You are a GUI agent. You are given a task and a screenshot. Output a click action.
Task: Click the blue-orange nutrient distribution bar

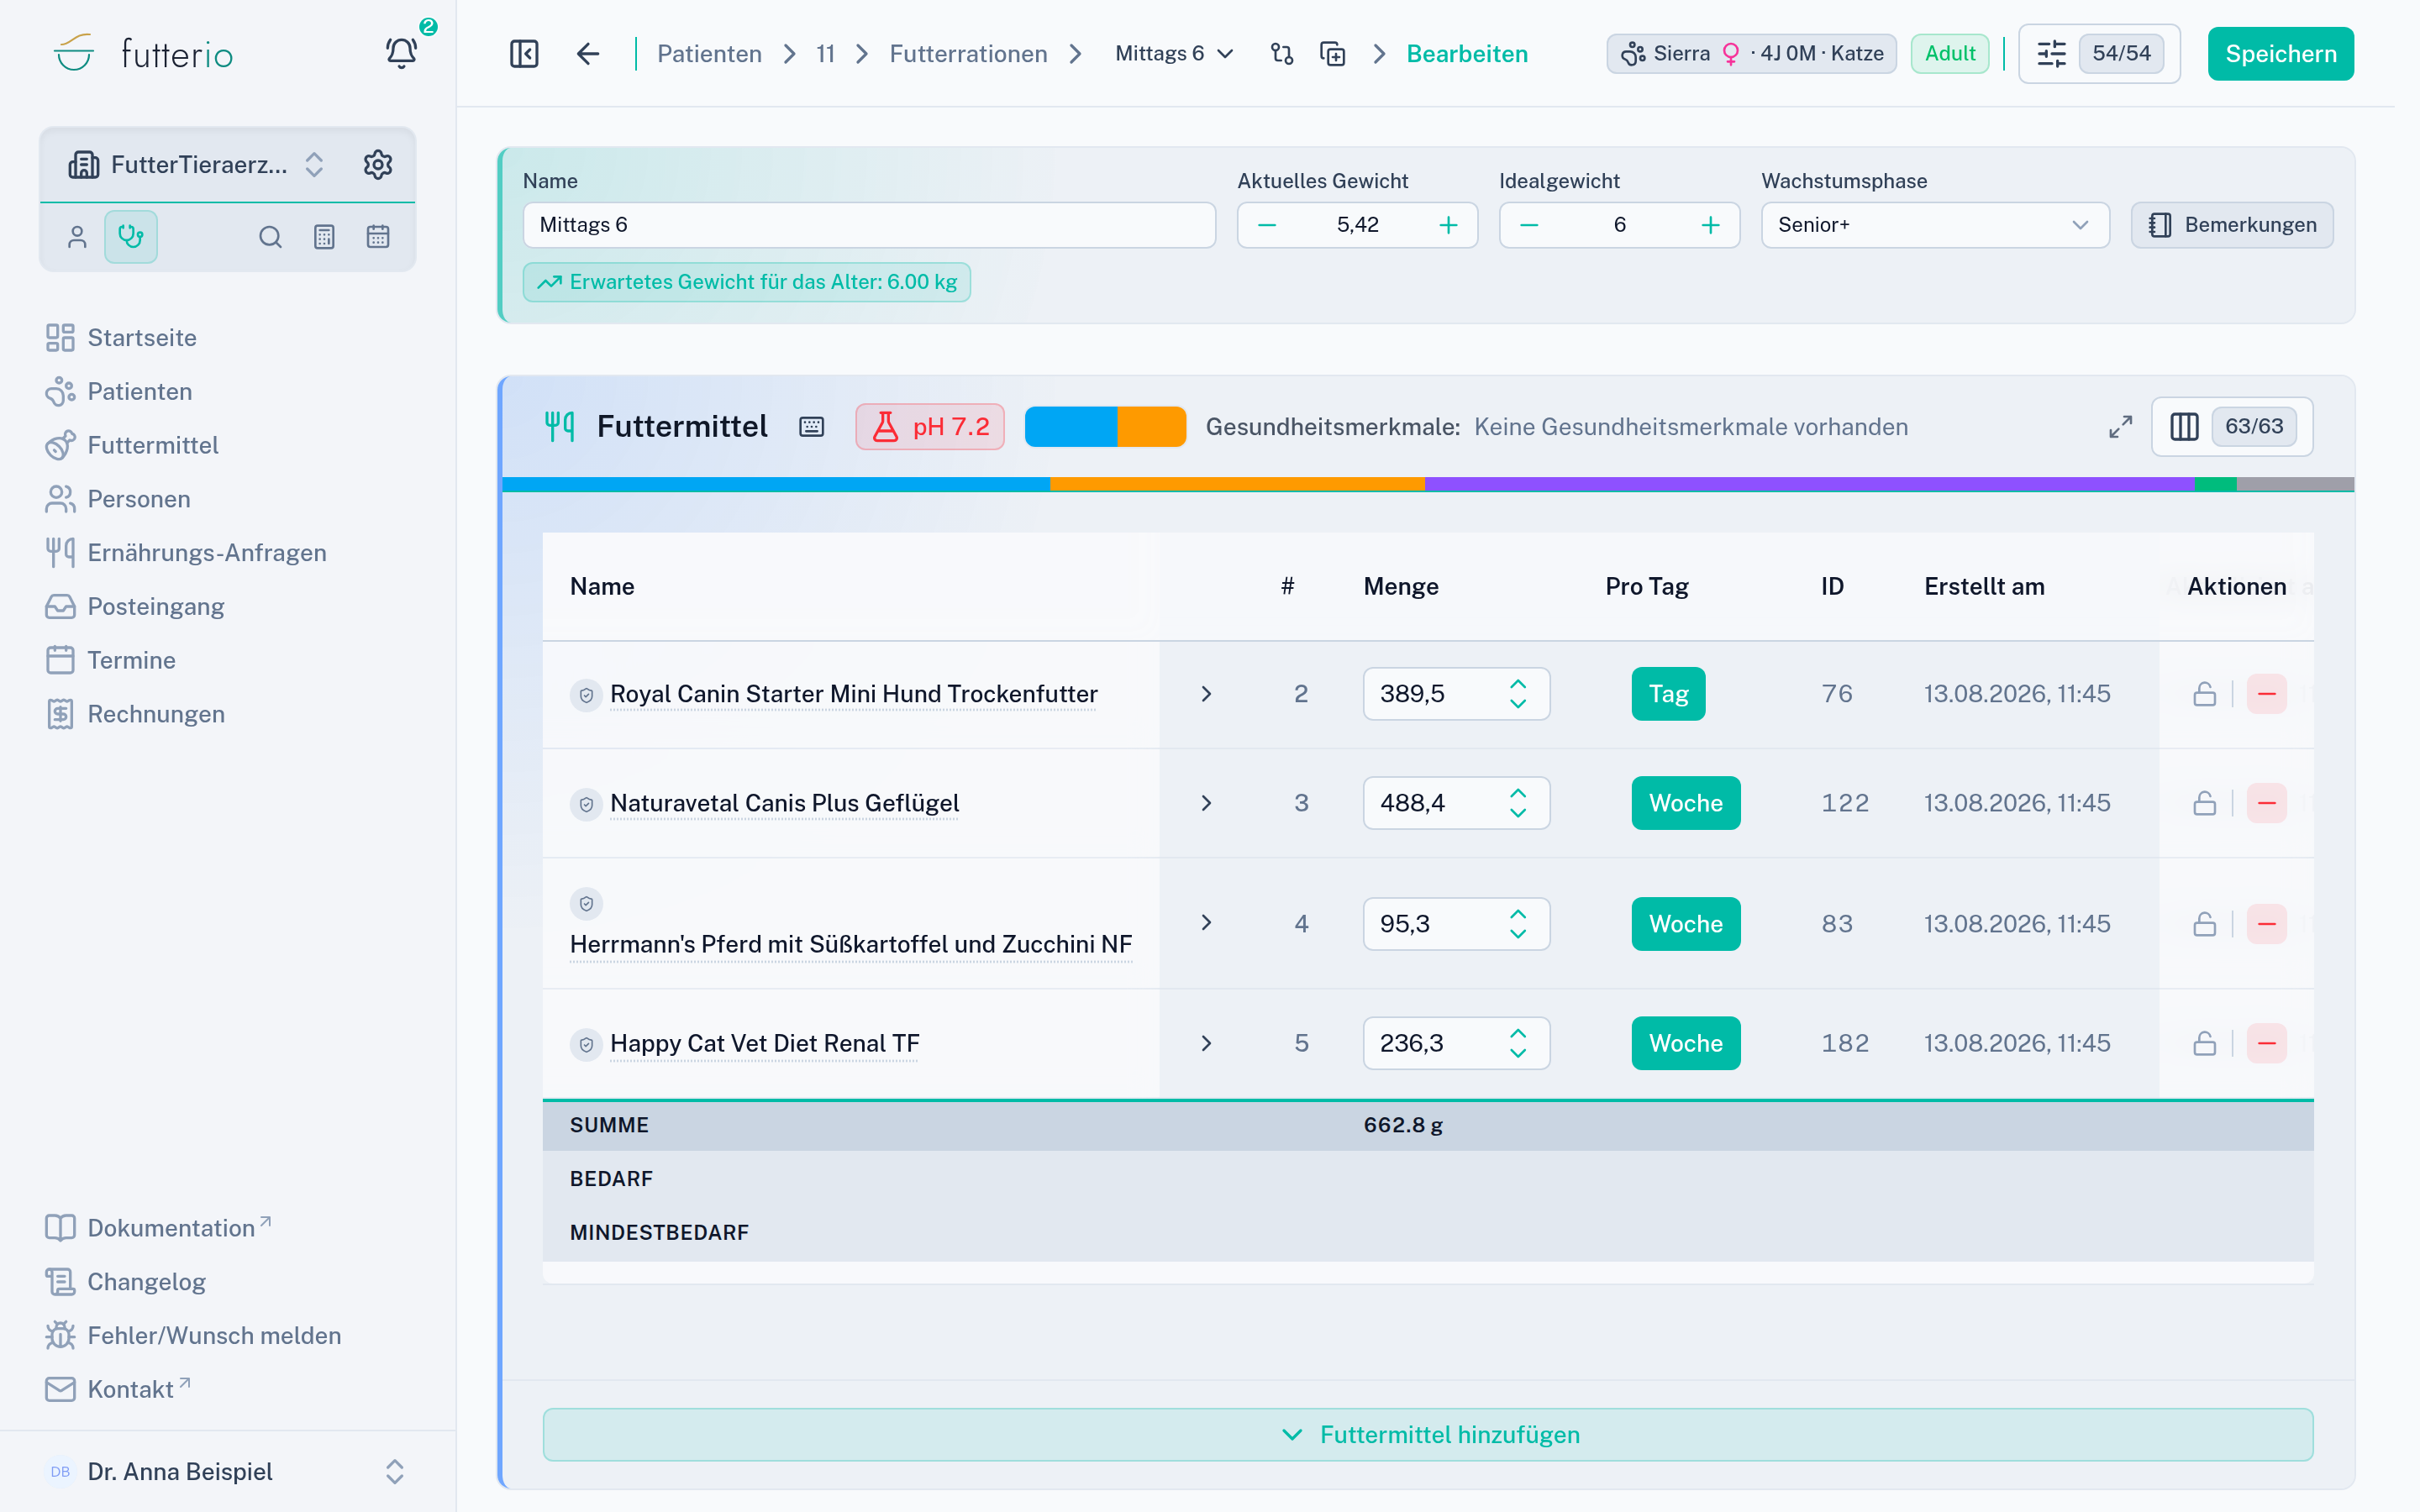(x=1105, y=427)
